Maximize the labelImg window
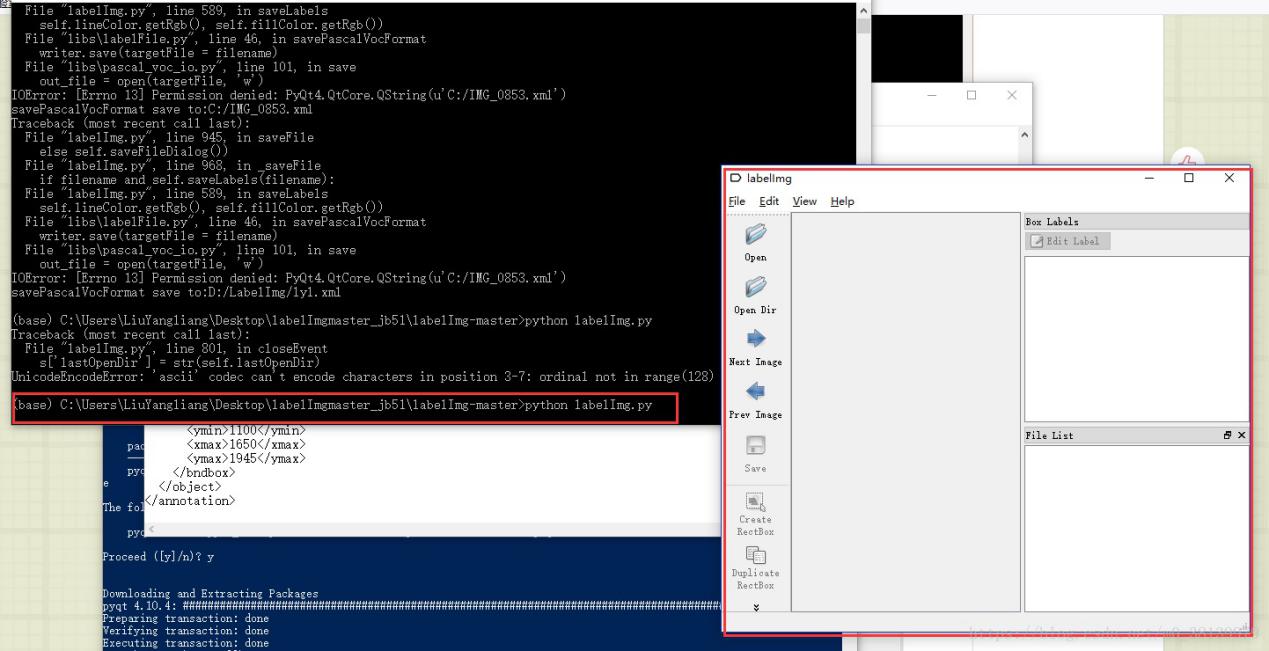 1189,178
